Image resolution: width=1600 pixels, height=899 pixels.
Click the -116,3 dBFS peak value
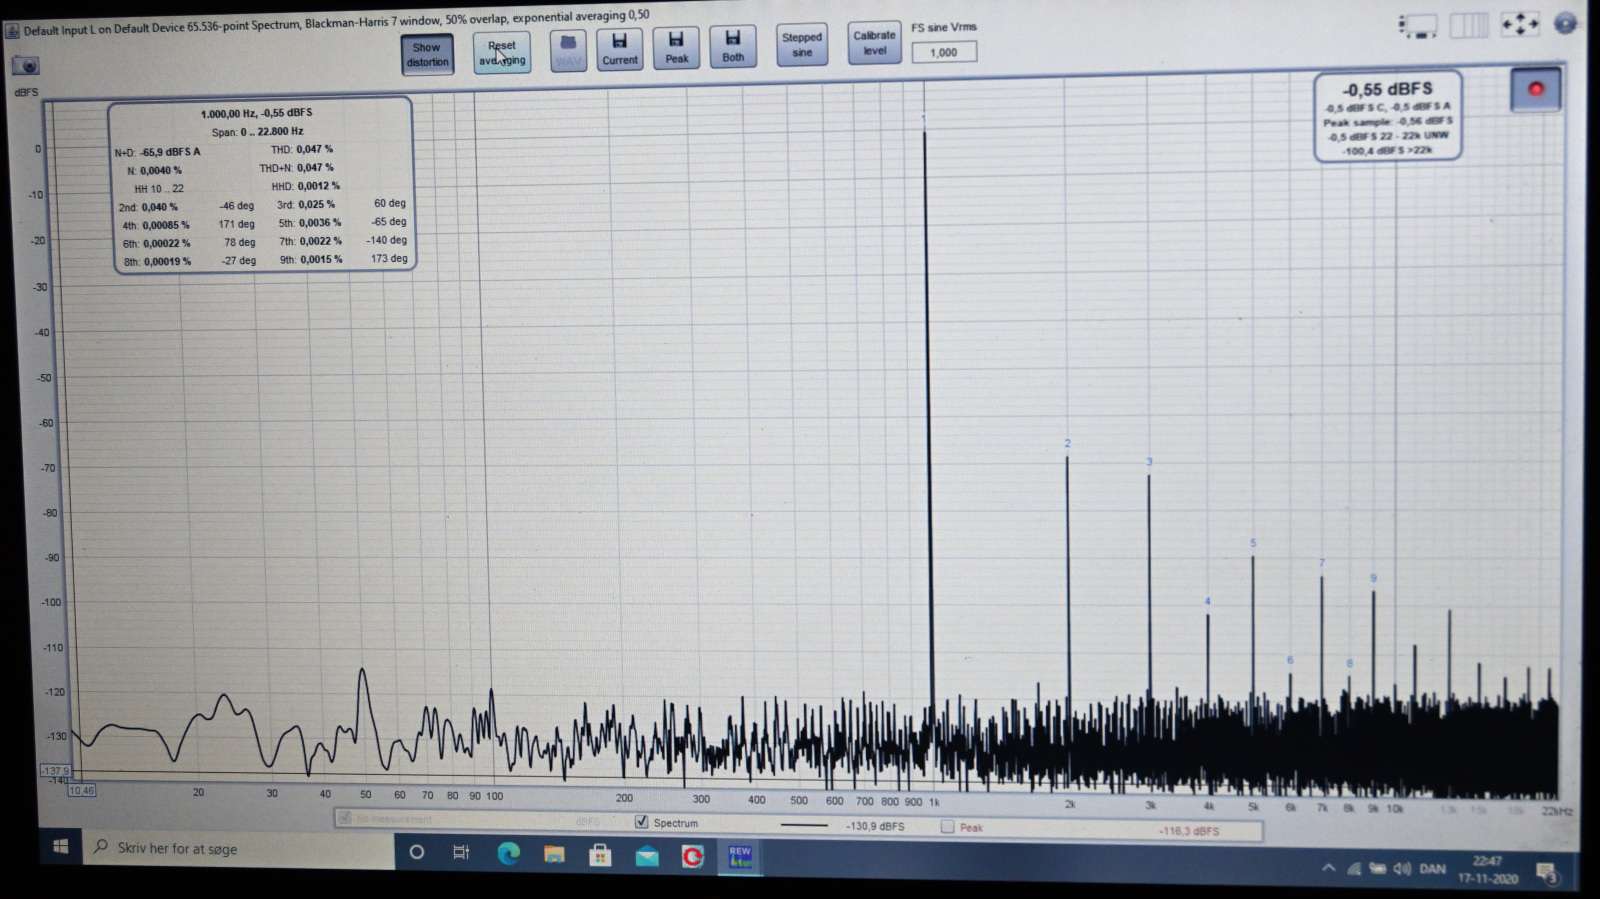(x=1189, y=831)
